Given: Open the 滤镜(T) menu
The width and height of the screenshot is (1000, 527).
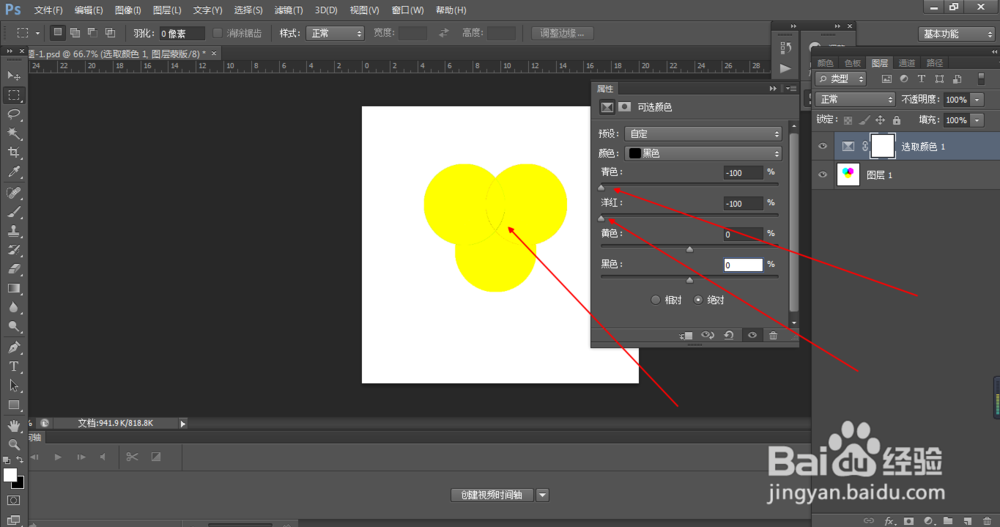Looking at the screenshot, I should (288, 10).
